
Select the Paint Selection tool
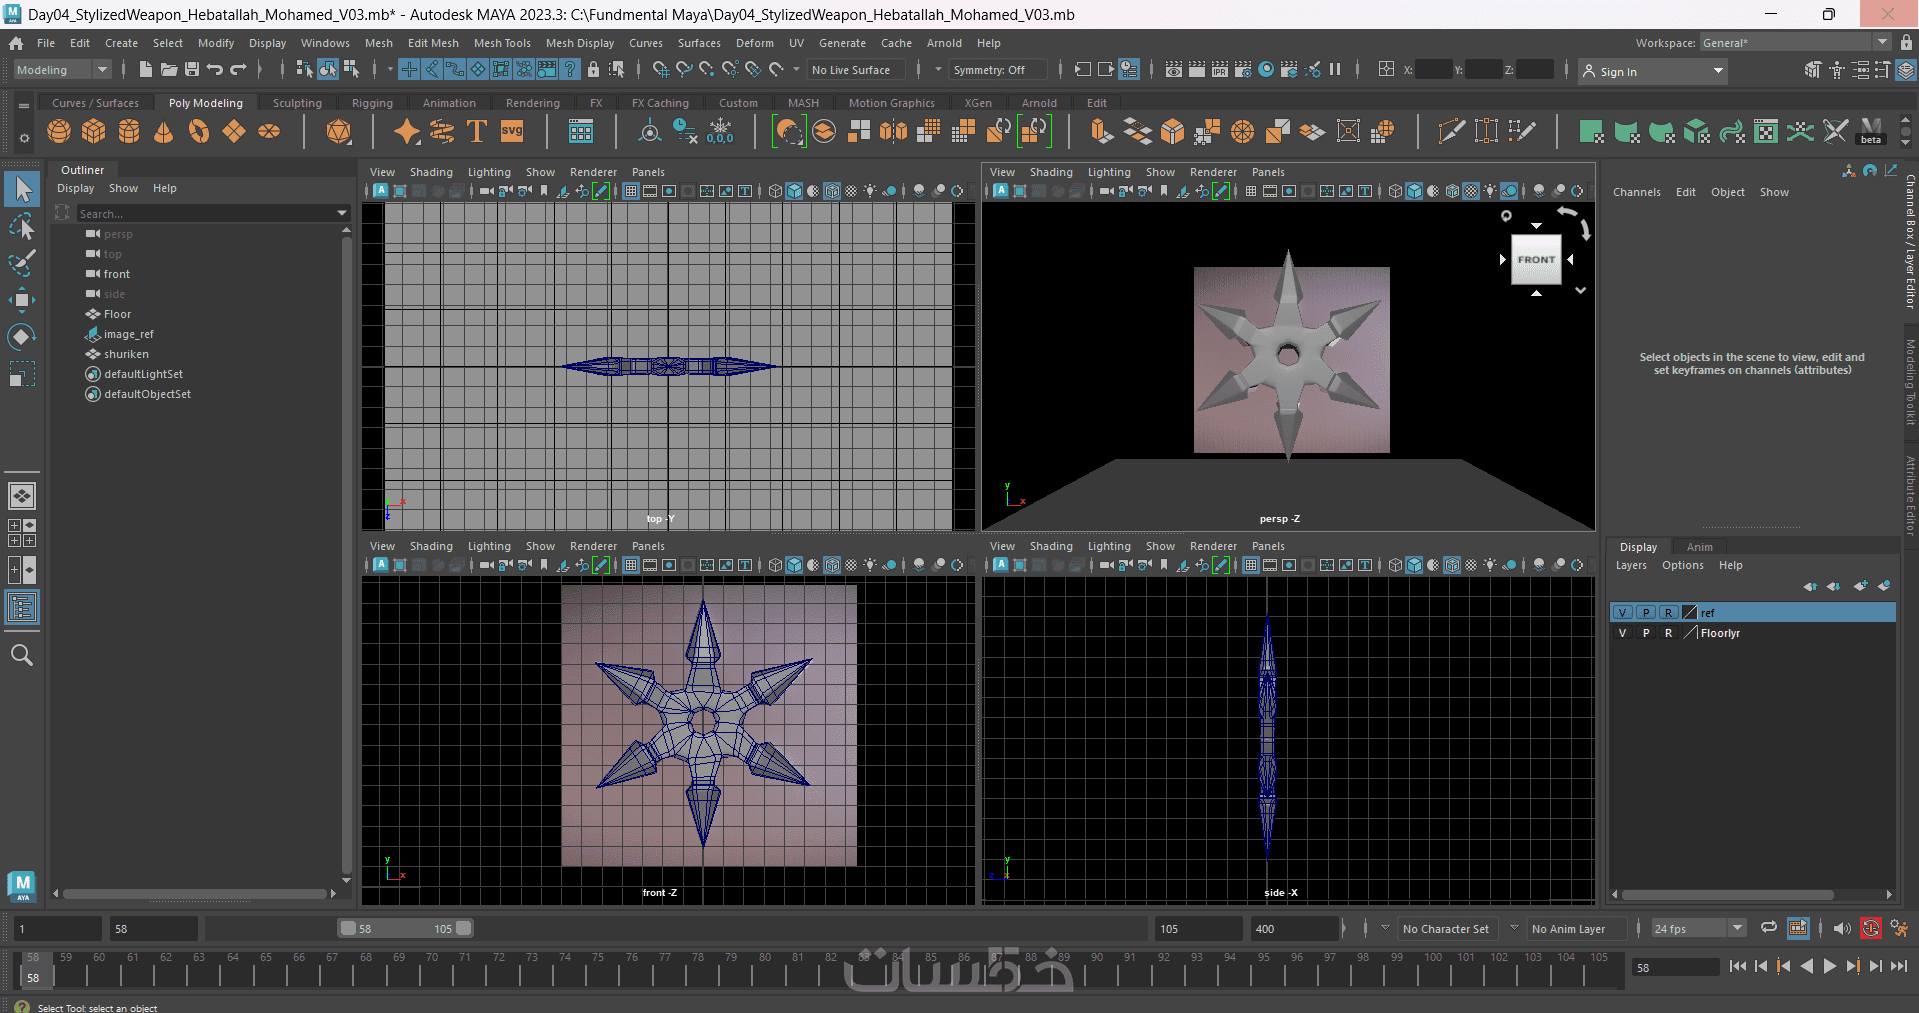click(21, 263)
